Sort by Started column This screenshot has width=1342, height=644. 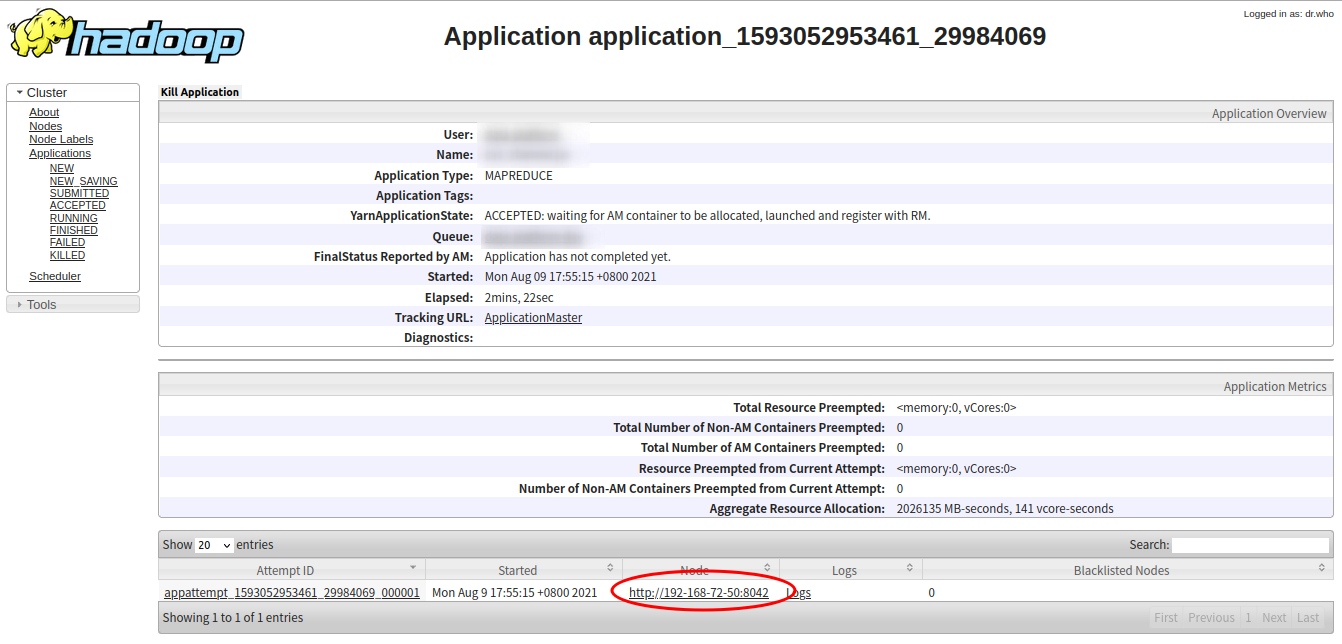pos(524,570)
